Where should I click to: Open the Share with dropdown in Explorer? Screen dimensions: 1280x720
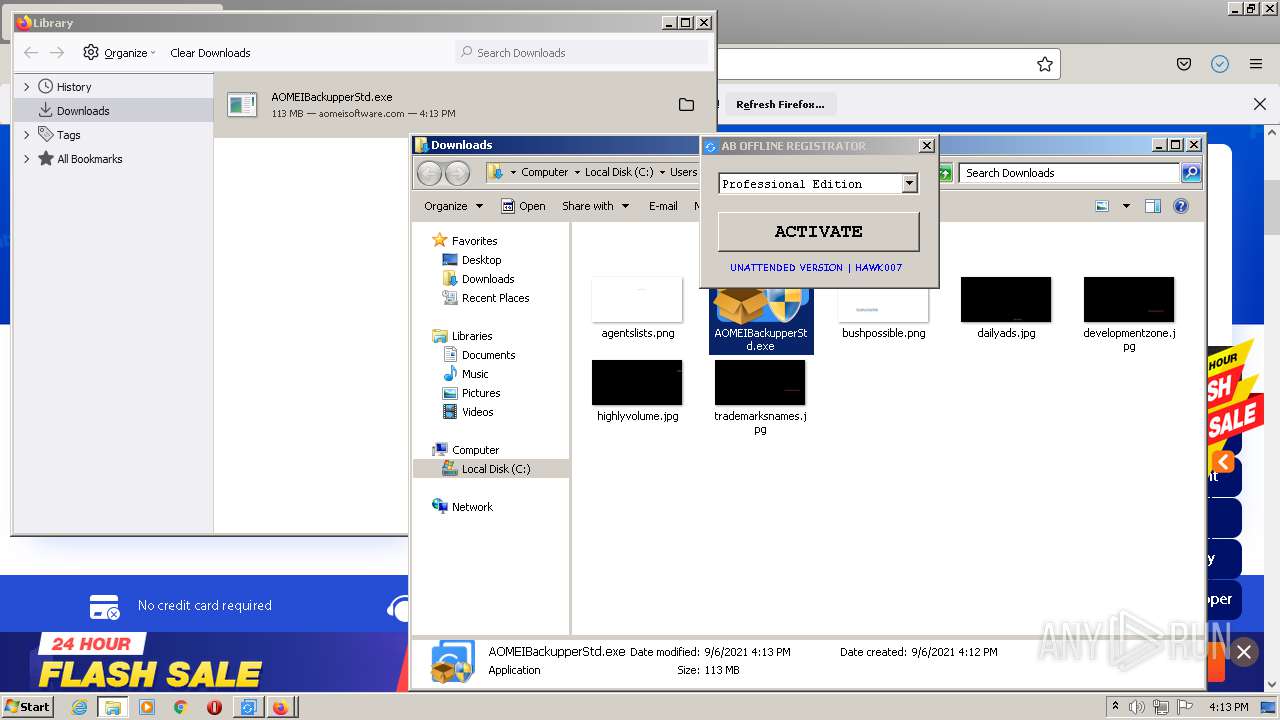point(595,206)
